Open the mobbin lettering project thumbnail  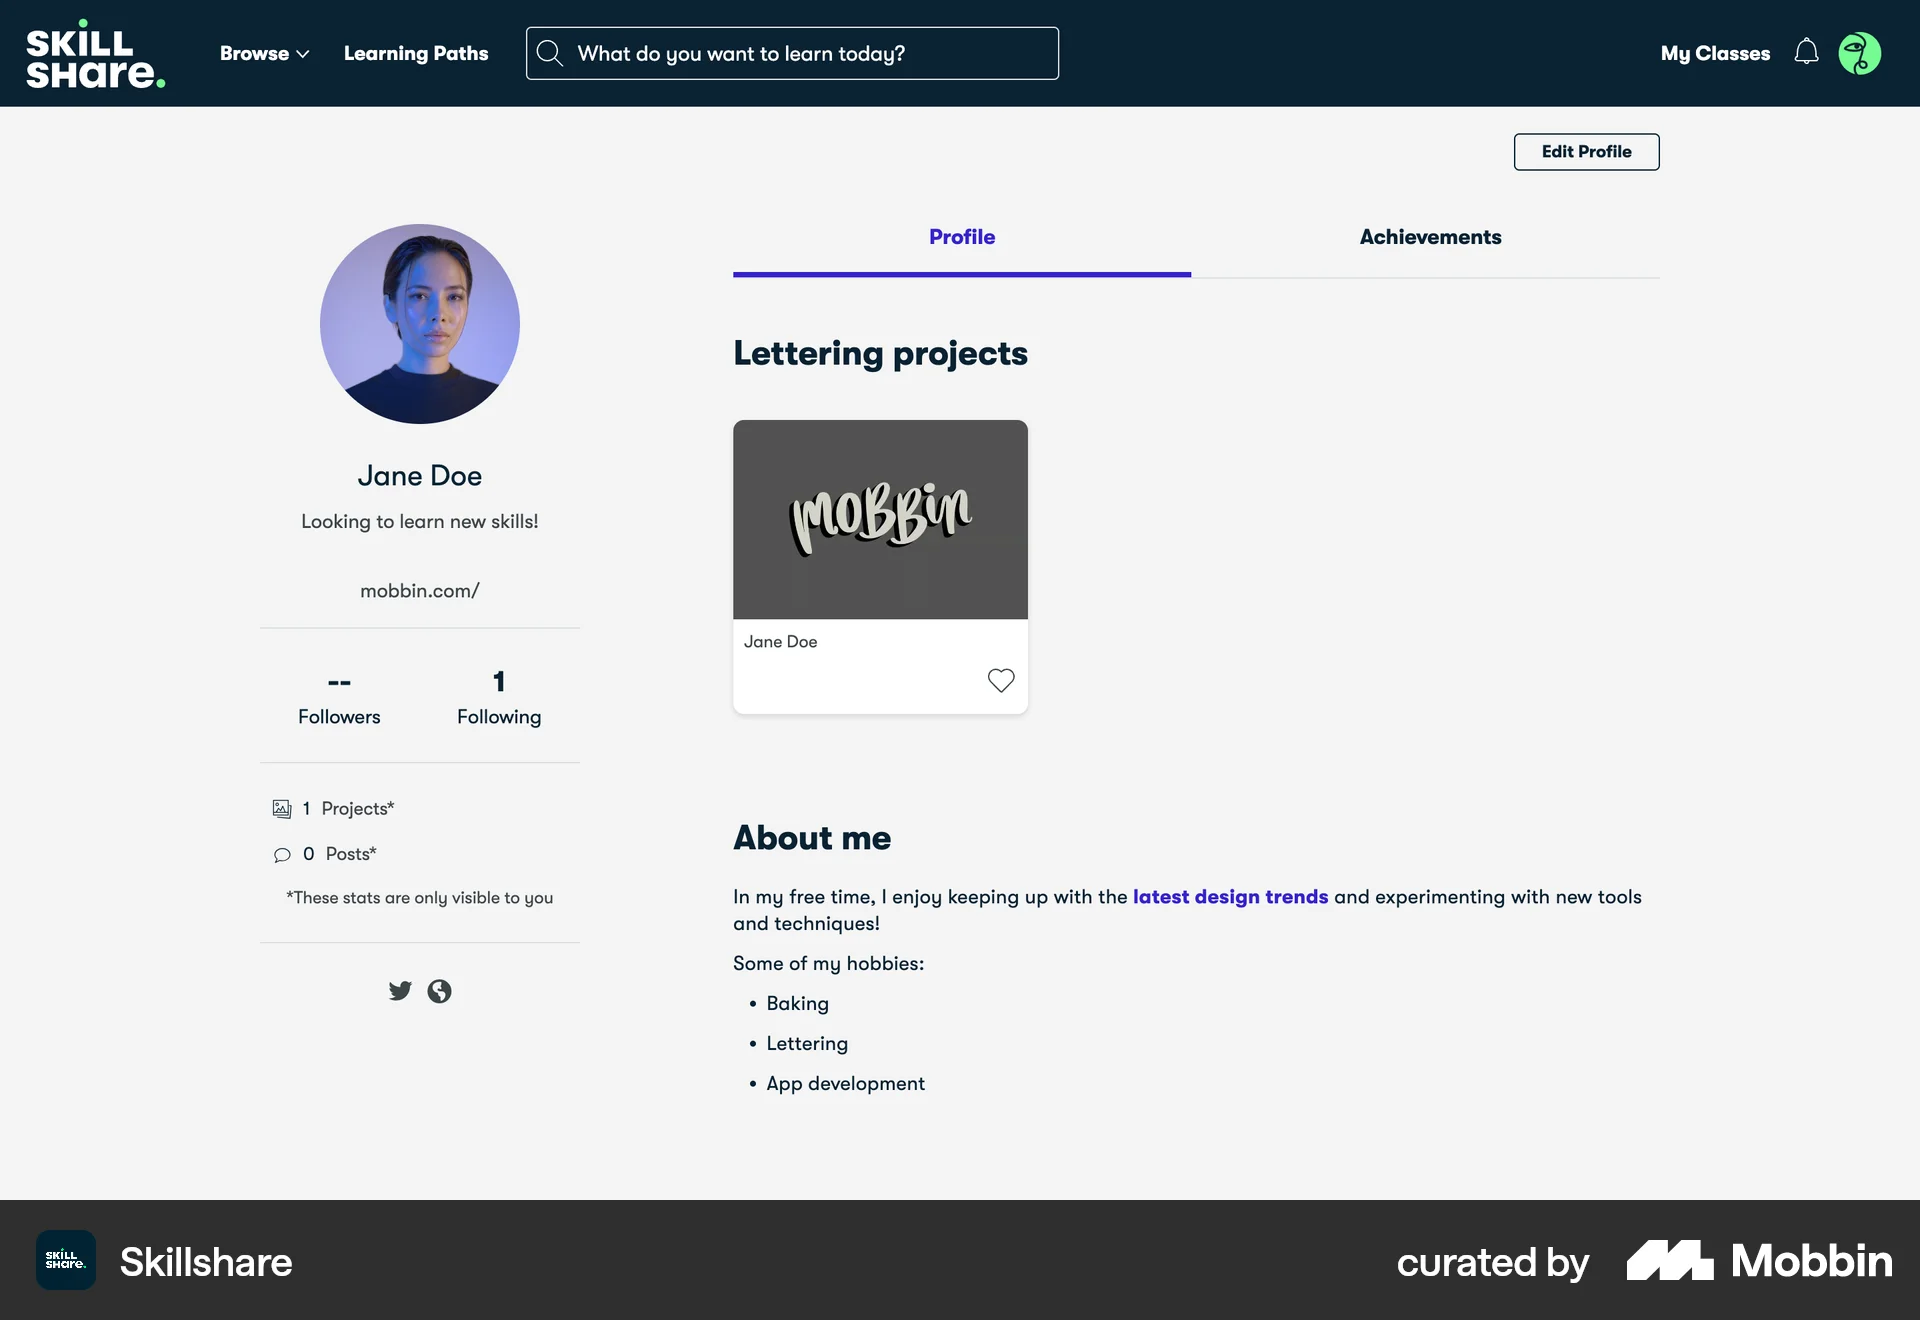[x=880, y=518]
